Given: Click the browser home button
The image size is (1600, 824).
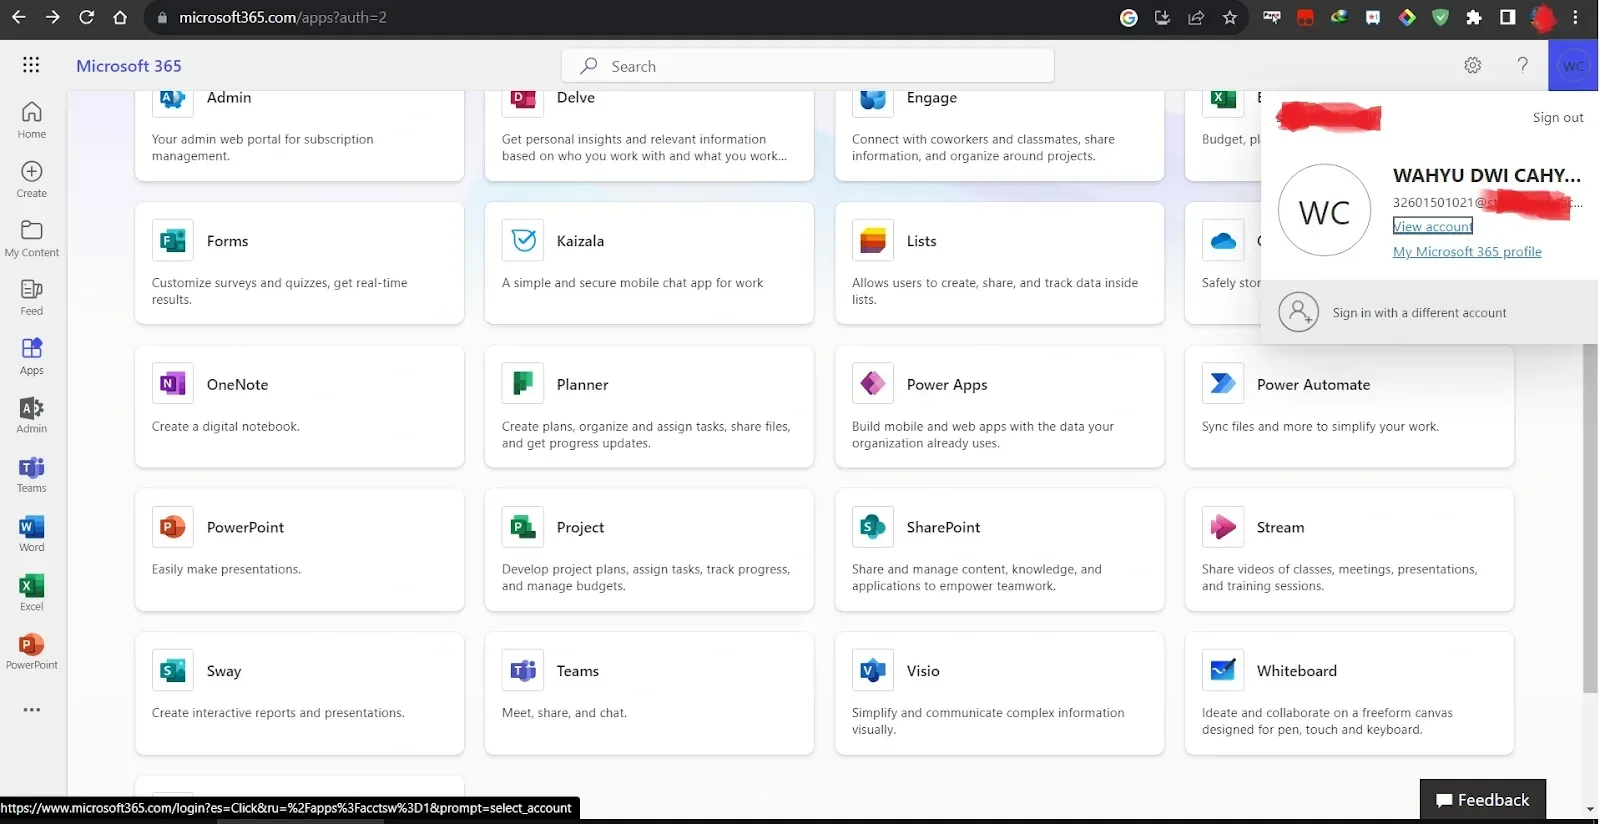Looking at the screenshot, I should (120, 17).
